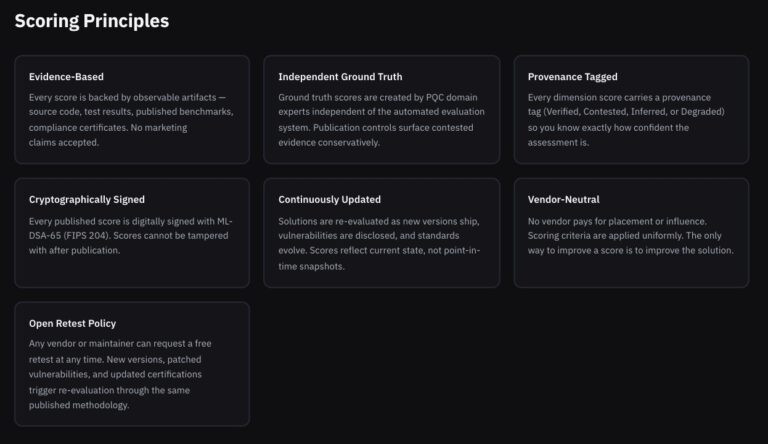Click the "(Verified, Contested, Inferred, or Degraded)" text
Viewport: 768px width, 444px height.
pos(626,112)
